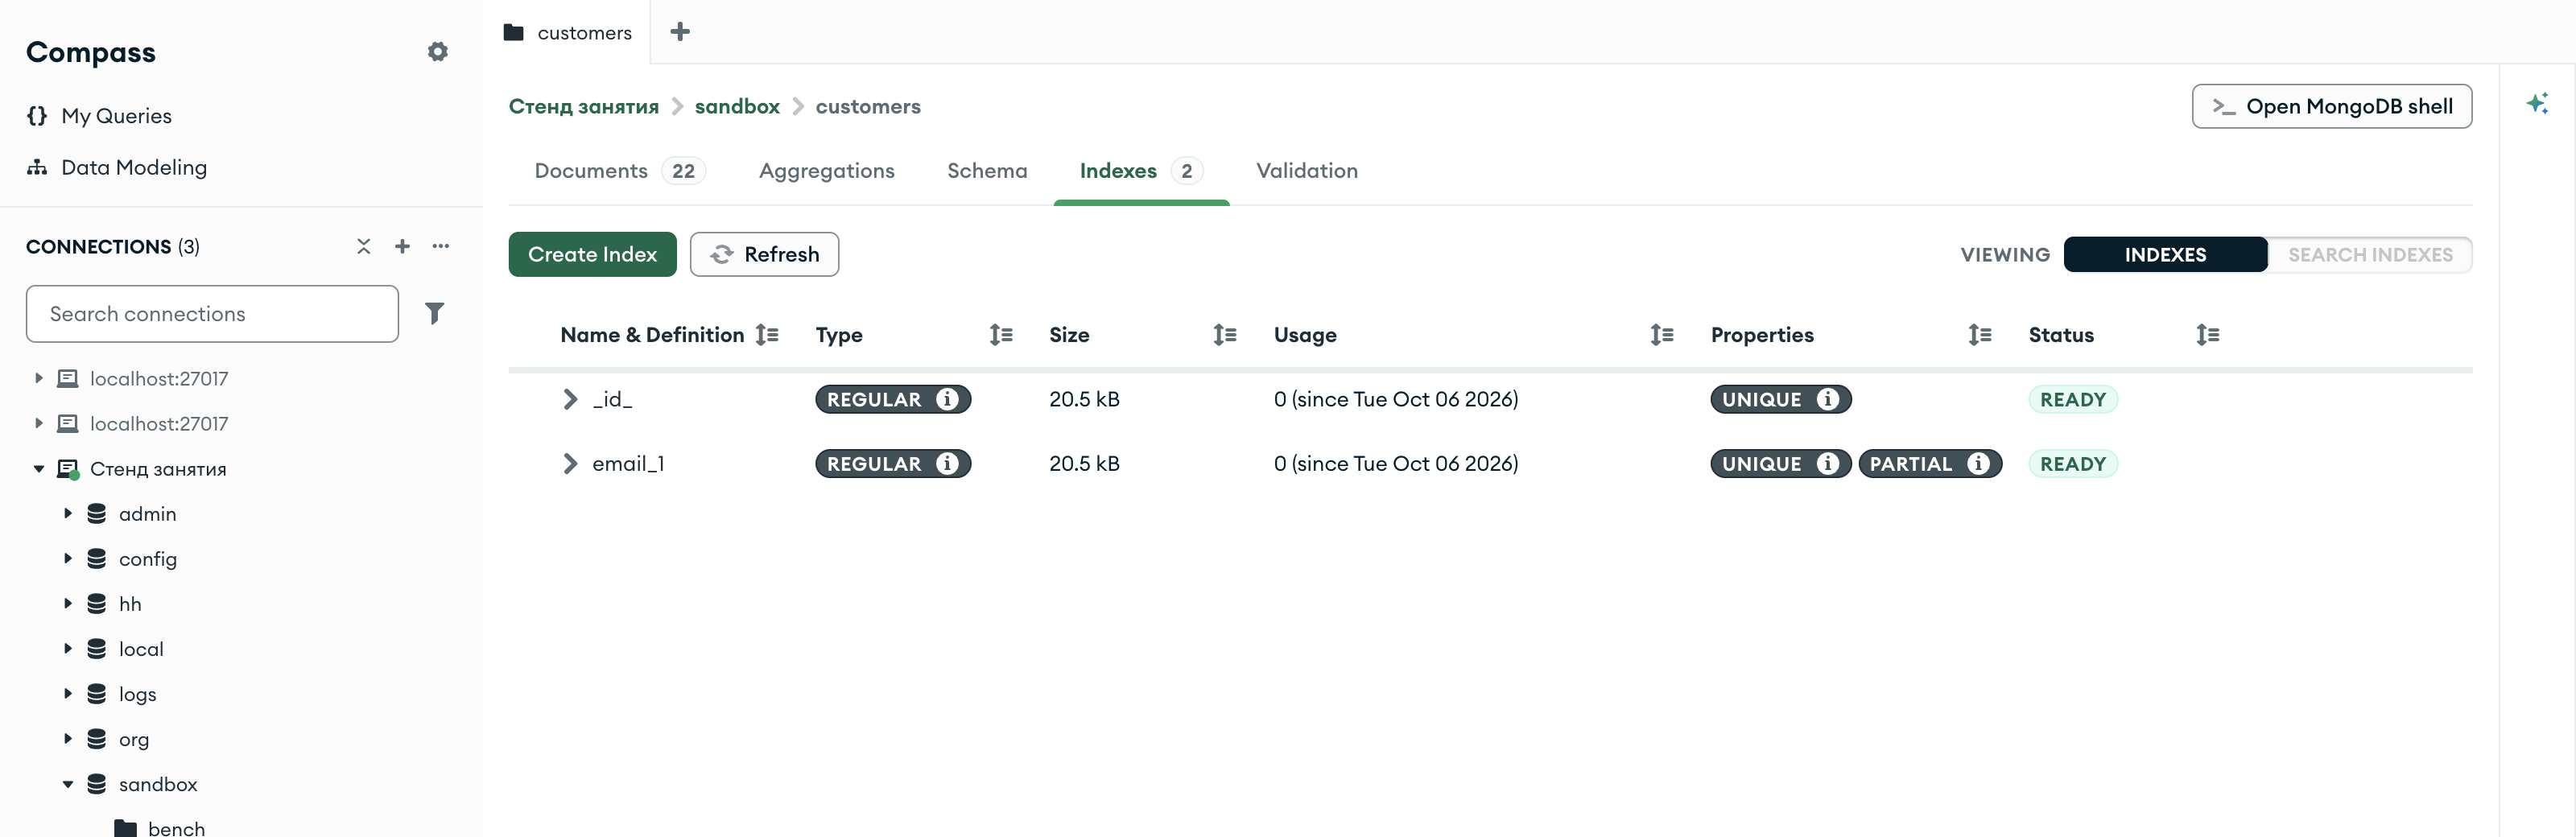Click the connections filter funnel icon
This screenshot has width=2576, height=837.
click(x=434, y=314)
